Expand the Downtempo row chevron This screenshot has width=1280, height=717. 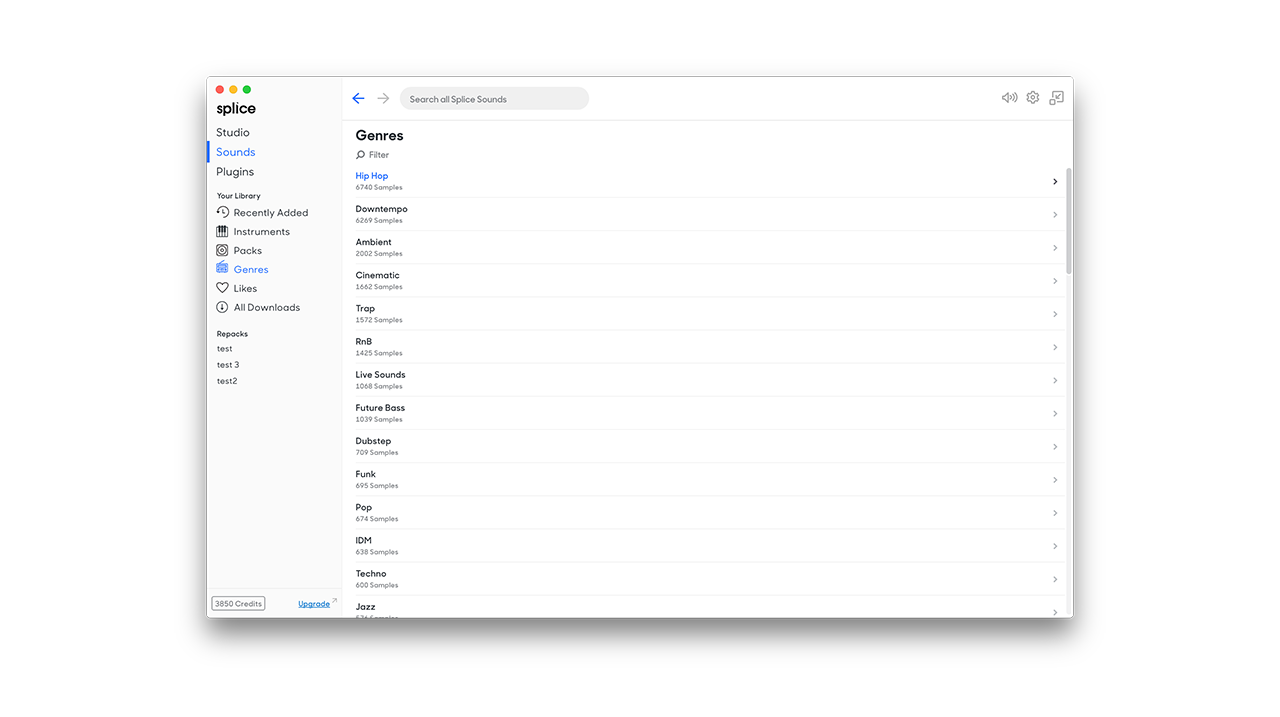[1055, 215]
